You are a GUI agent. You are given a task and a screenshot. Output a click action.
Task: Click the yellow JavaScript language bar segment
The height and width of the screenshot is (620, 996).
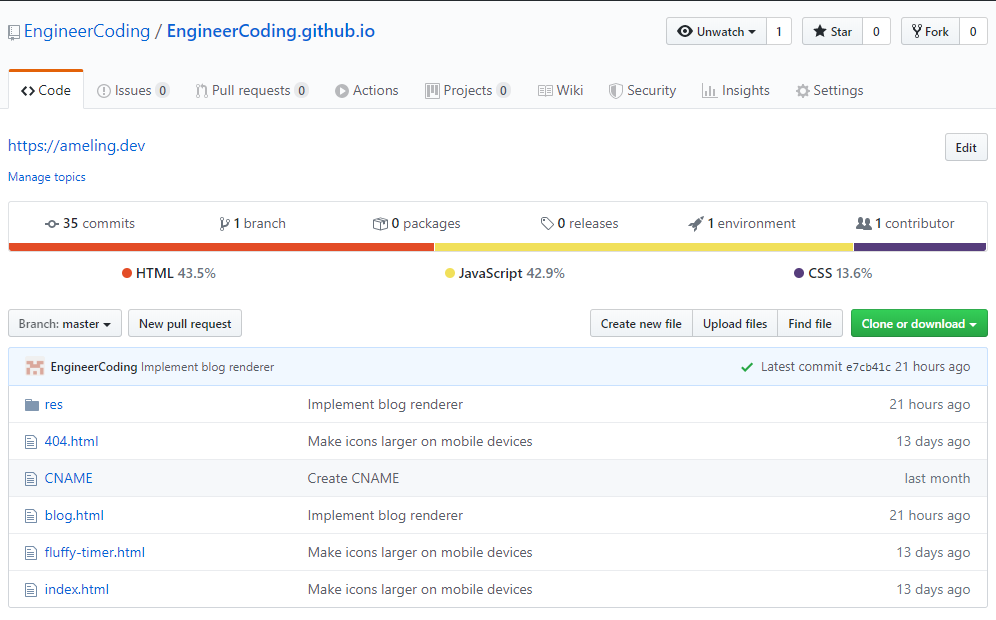643,247
